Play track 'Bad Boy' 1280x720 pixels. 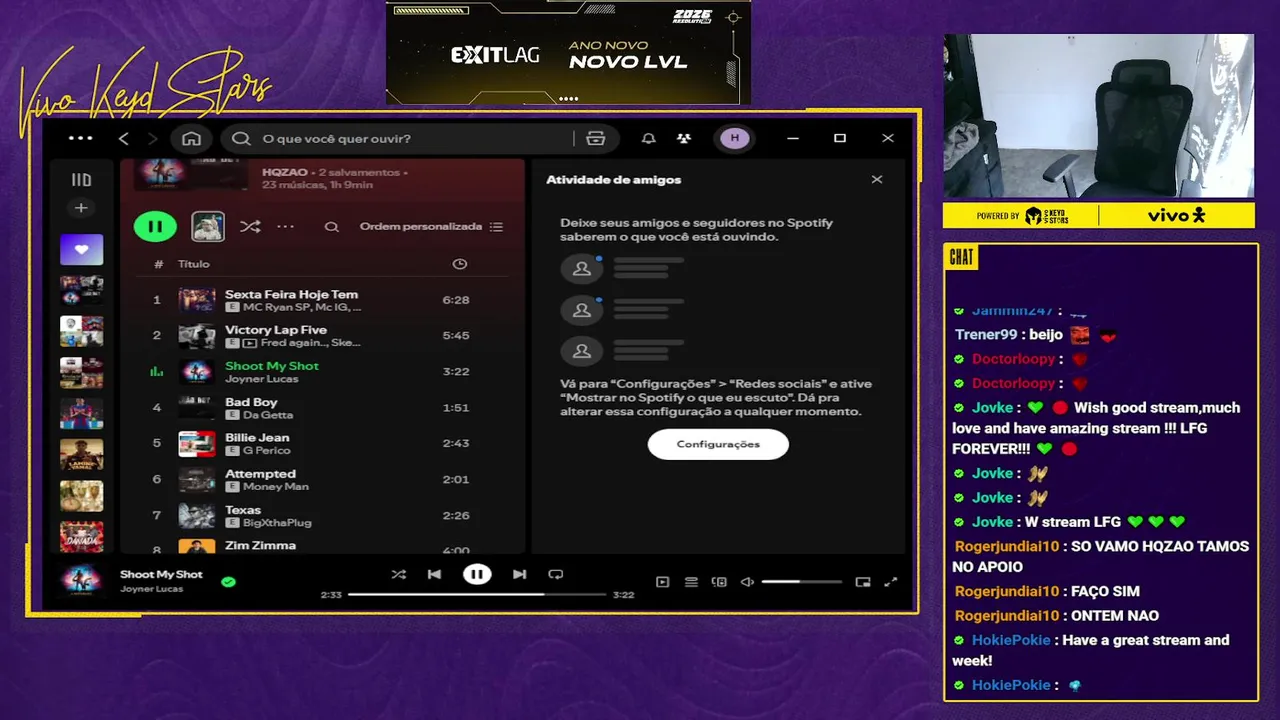pyautogui.click(x=321, y=408)
